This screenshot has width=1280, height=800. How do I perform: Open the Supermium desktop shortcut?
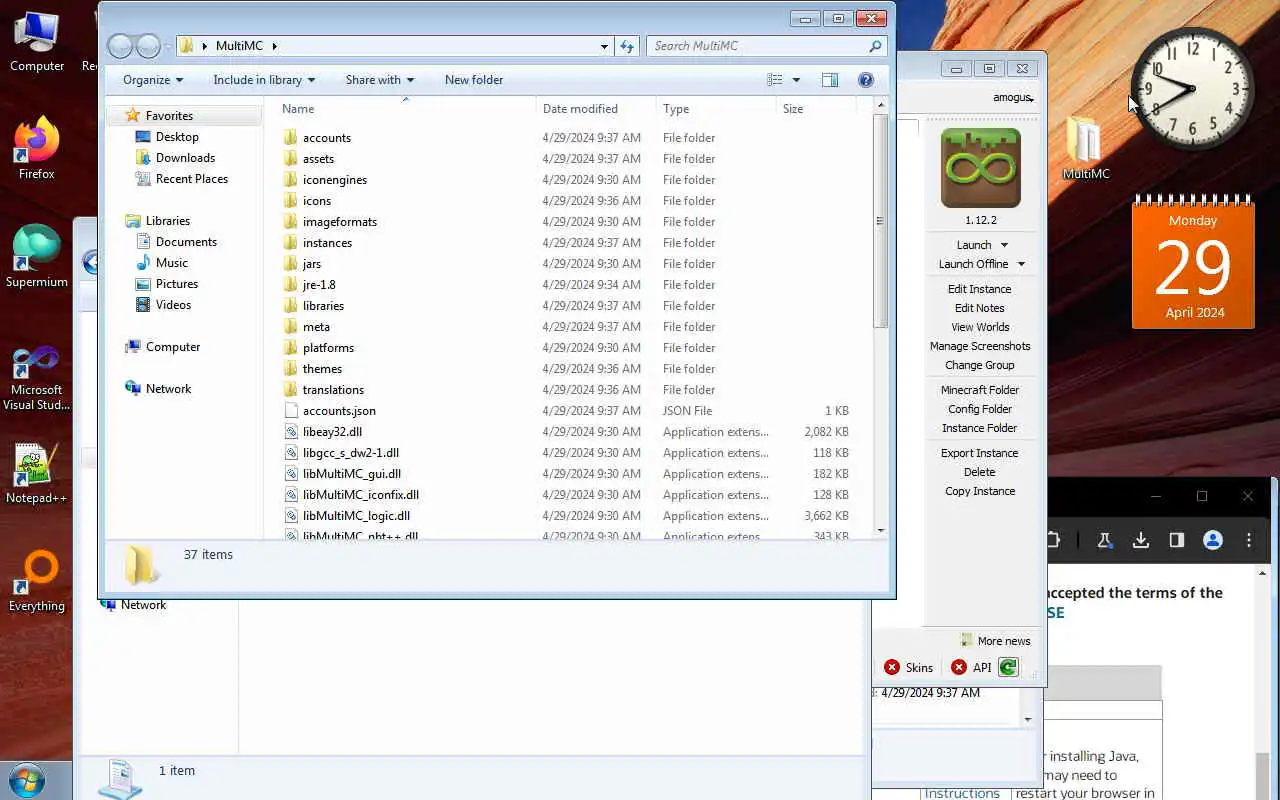(37, 256)
